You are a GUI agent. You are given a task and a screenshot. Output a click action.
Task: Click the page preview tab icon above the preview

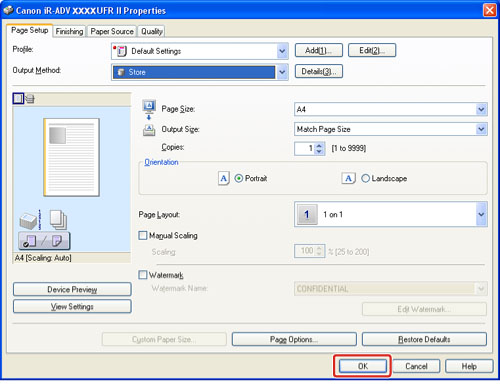click(18, 98)
